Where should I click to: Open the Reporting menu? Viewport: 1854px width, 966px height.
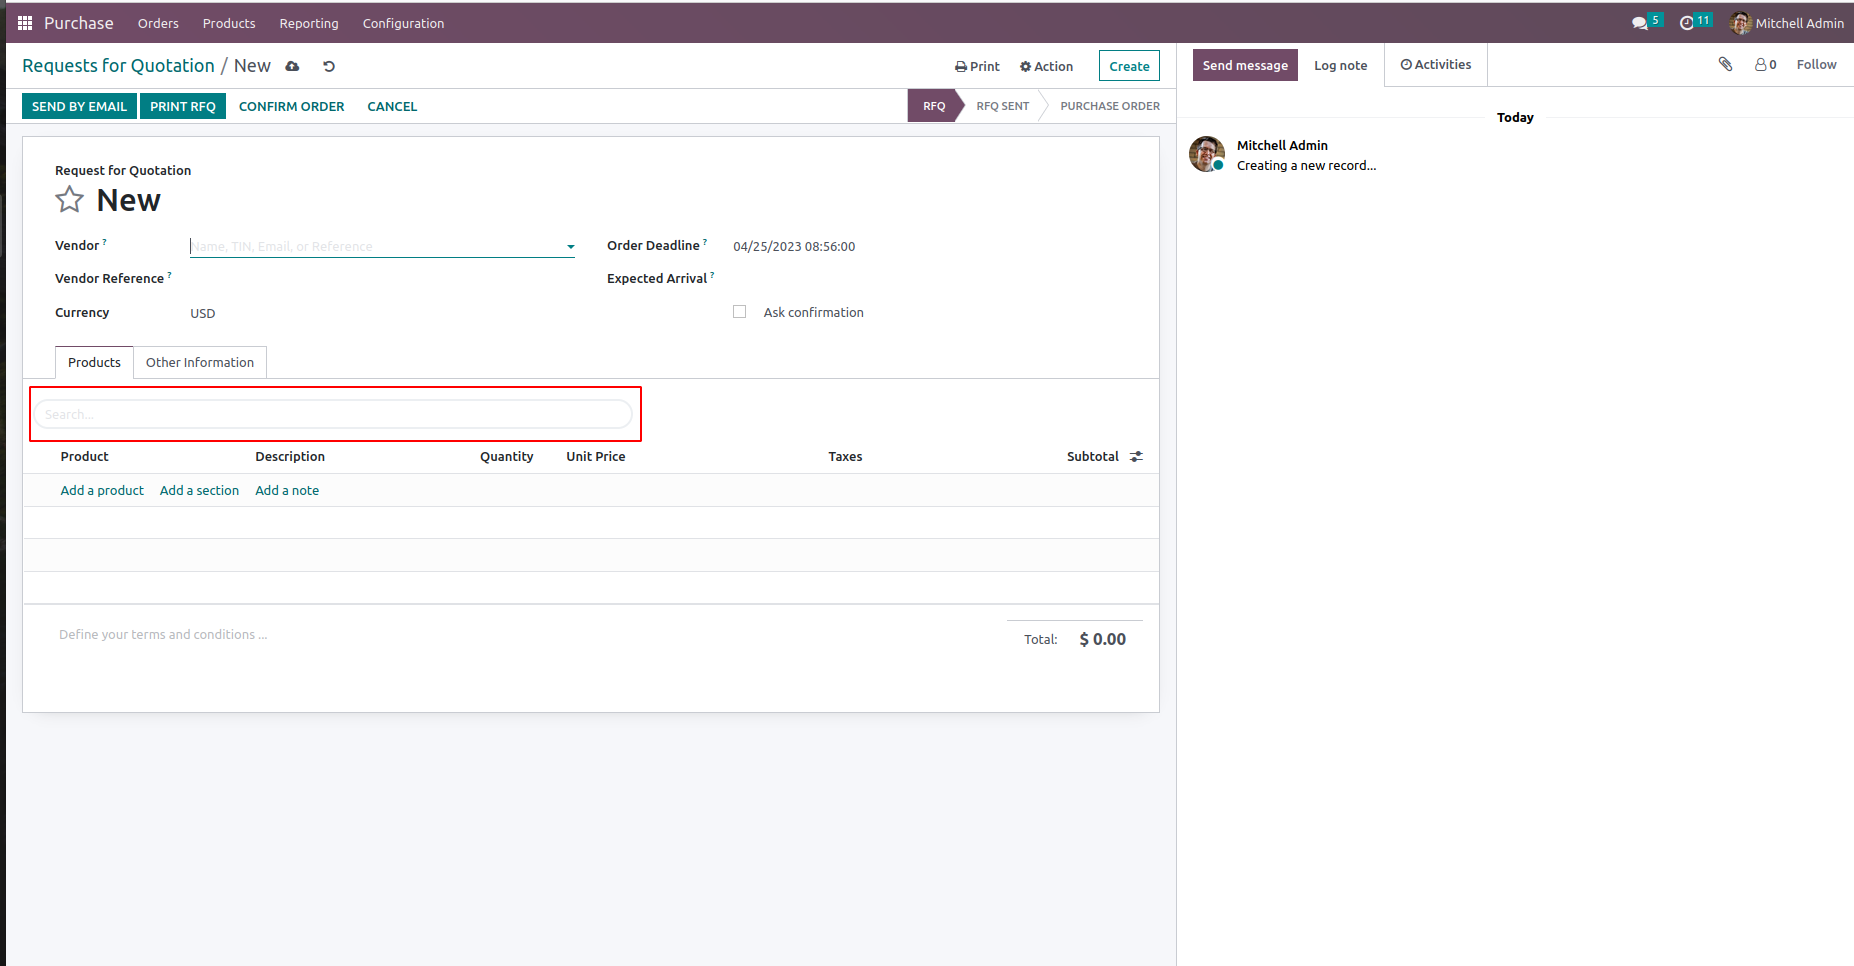pos(309,23)
